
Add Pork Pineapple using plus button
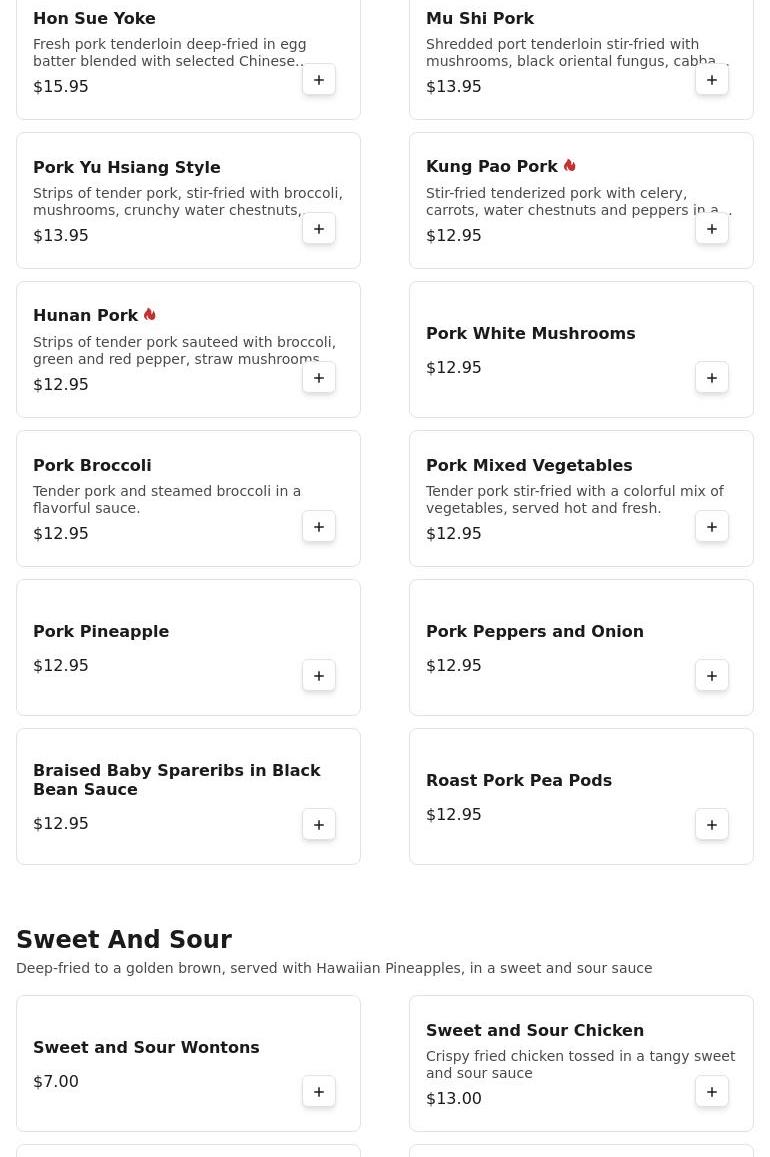tap(319, 676)
